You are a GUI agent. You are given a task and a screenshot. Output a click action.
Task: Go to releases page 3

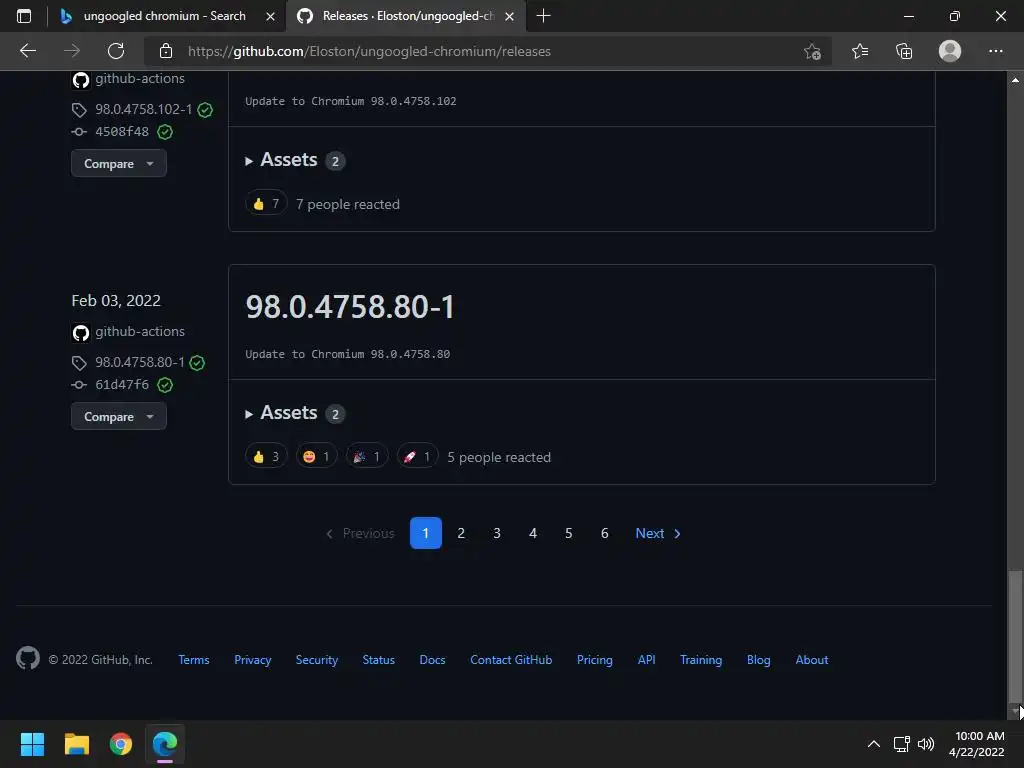(x=497, y=533)
